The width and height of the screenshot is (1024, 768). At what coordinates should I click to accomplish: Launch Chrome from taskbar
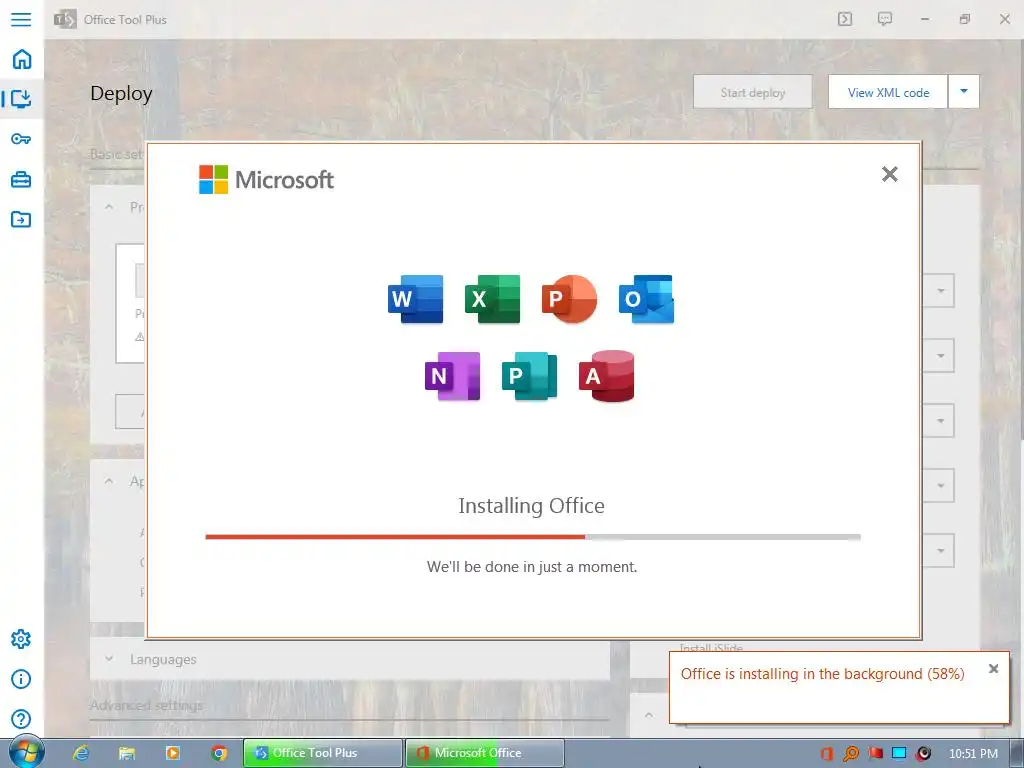tap(219, 753)
